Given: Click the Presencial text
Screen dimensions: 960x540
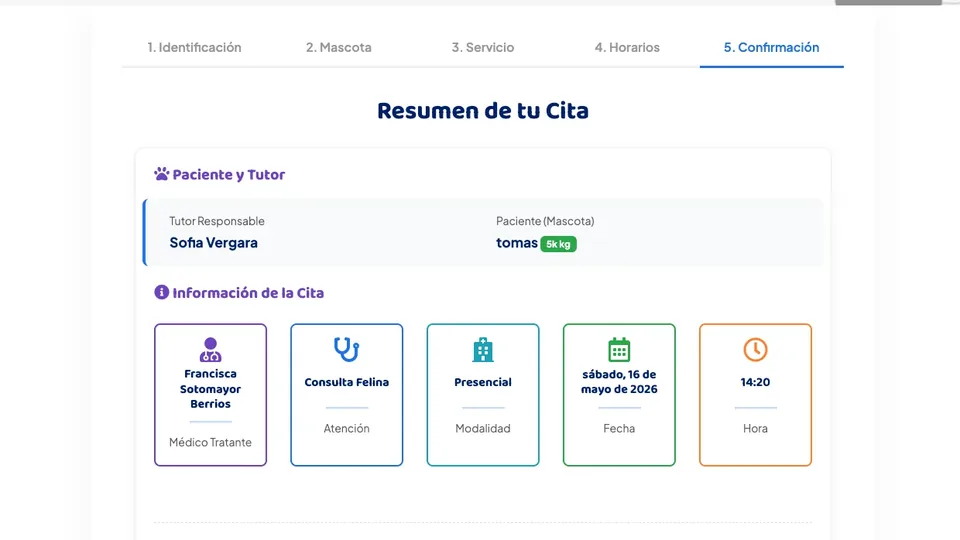Looking at the screenshot, I should (483, 382).
